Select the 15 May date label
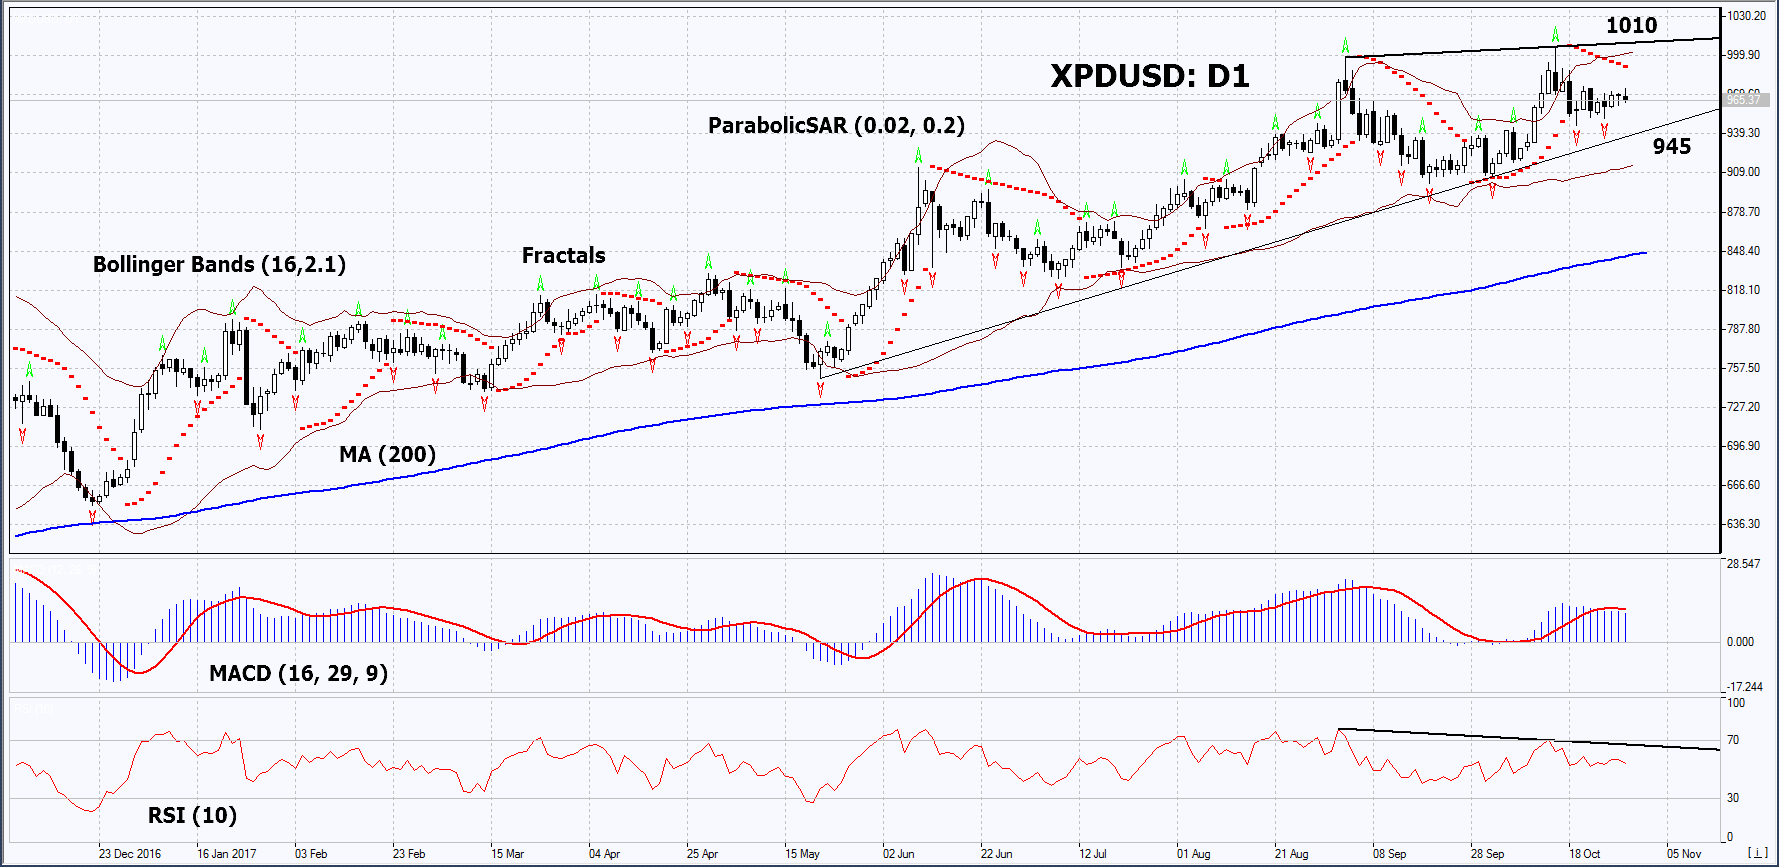This screenshot has height=867, width=1779. (802, 854)
